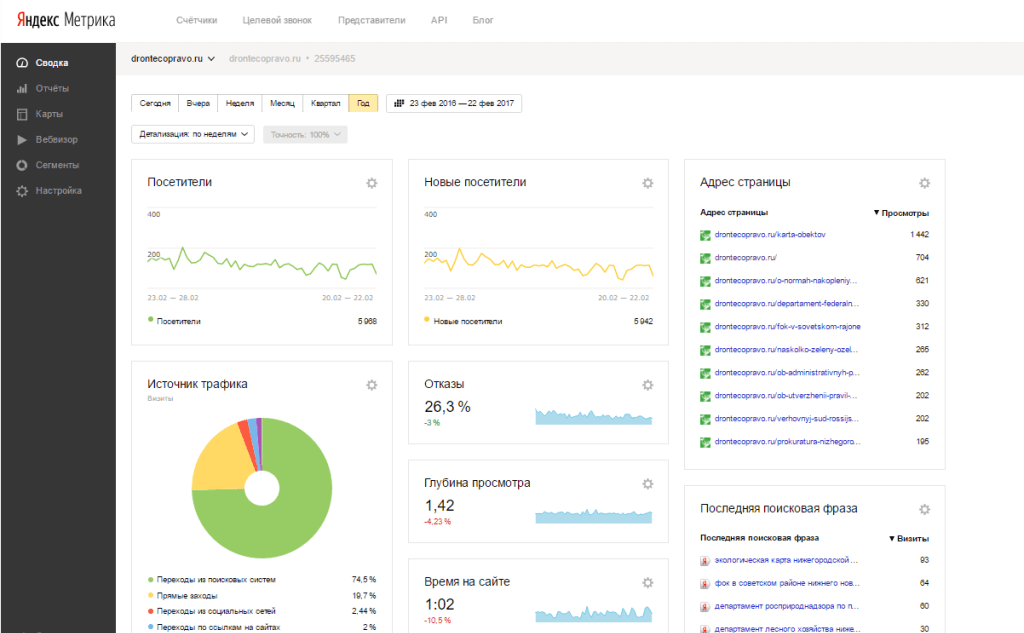Click gear icon on Новые посетители widget

pyautogui.click(x=647, y=183)
